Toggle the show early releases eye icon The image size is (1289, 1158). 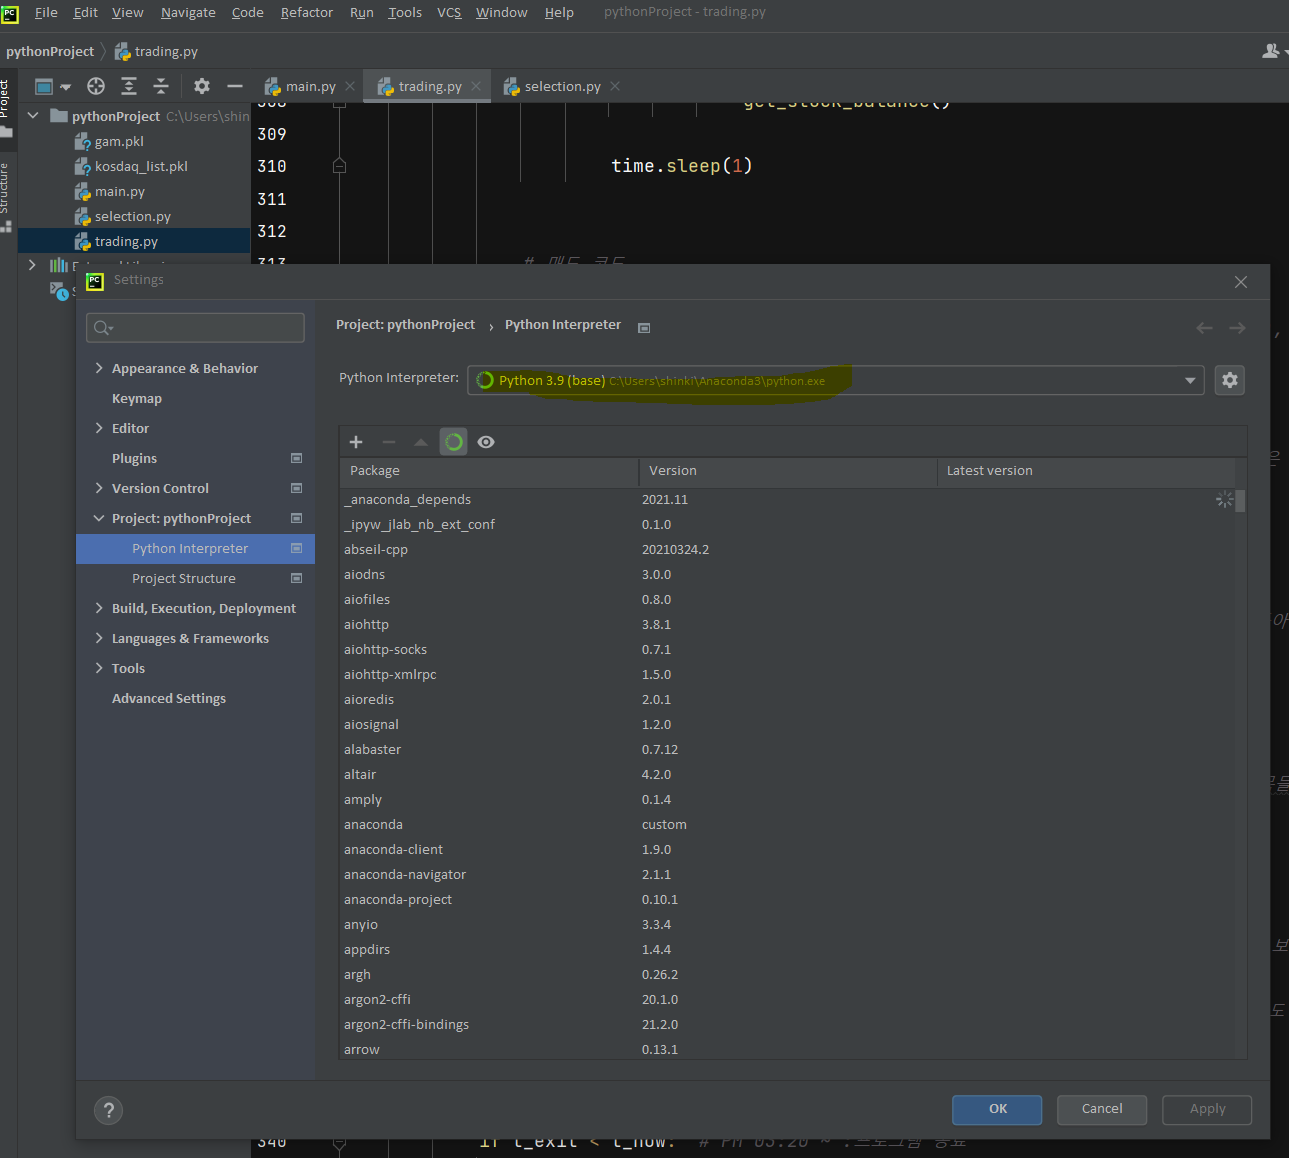click(x=486, y=442)
